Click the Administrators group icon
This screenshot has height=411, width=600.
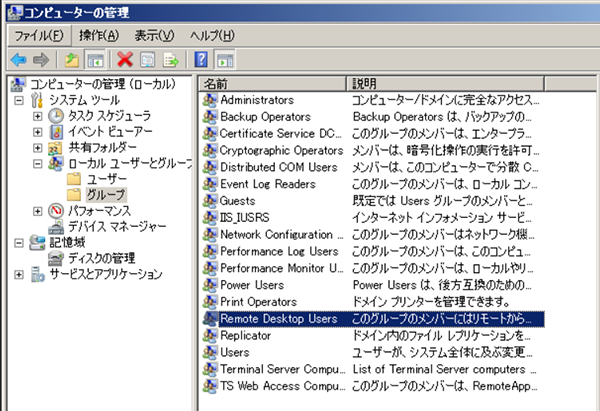click(210, 100)
